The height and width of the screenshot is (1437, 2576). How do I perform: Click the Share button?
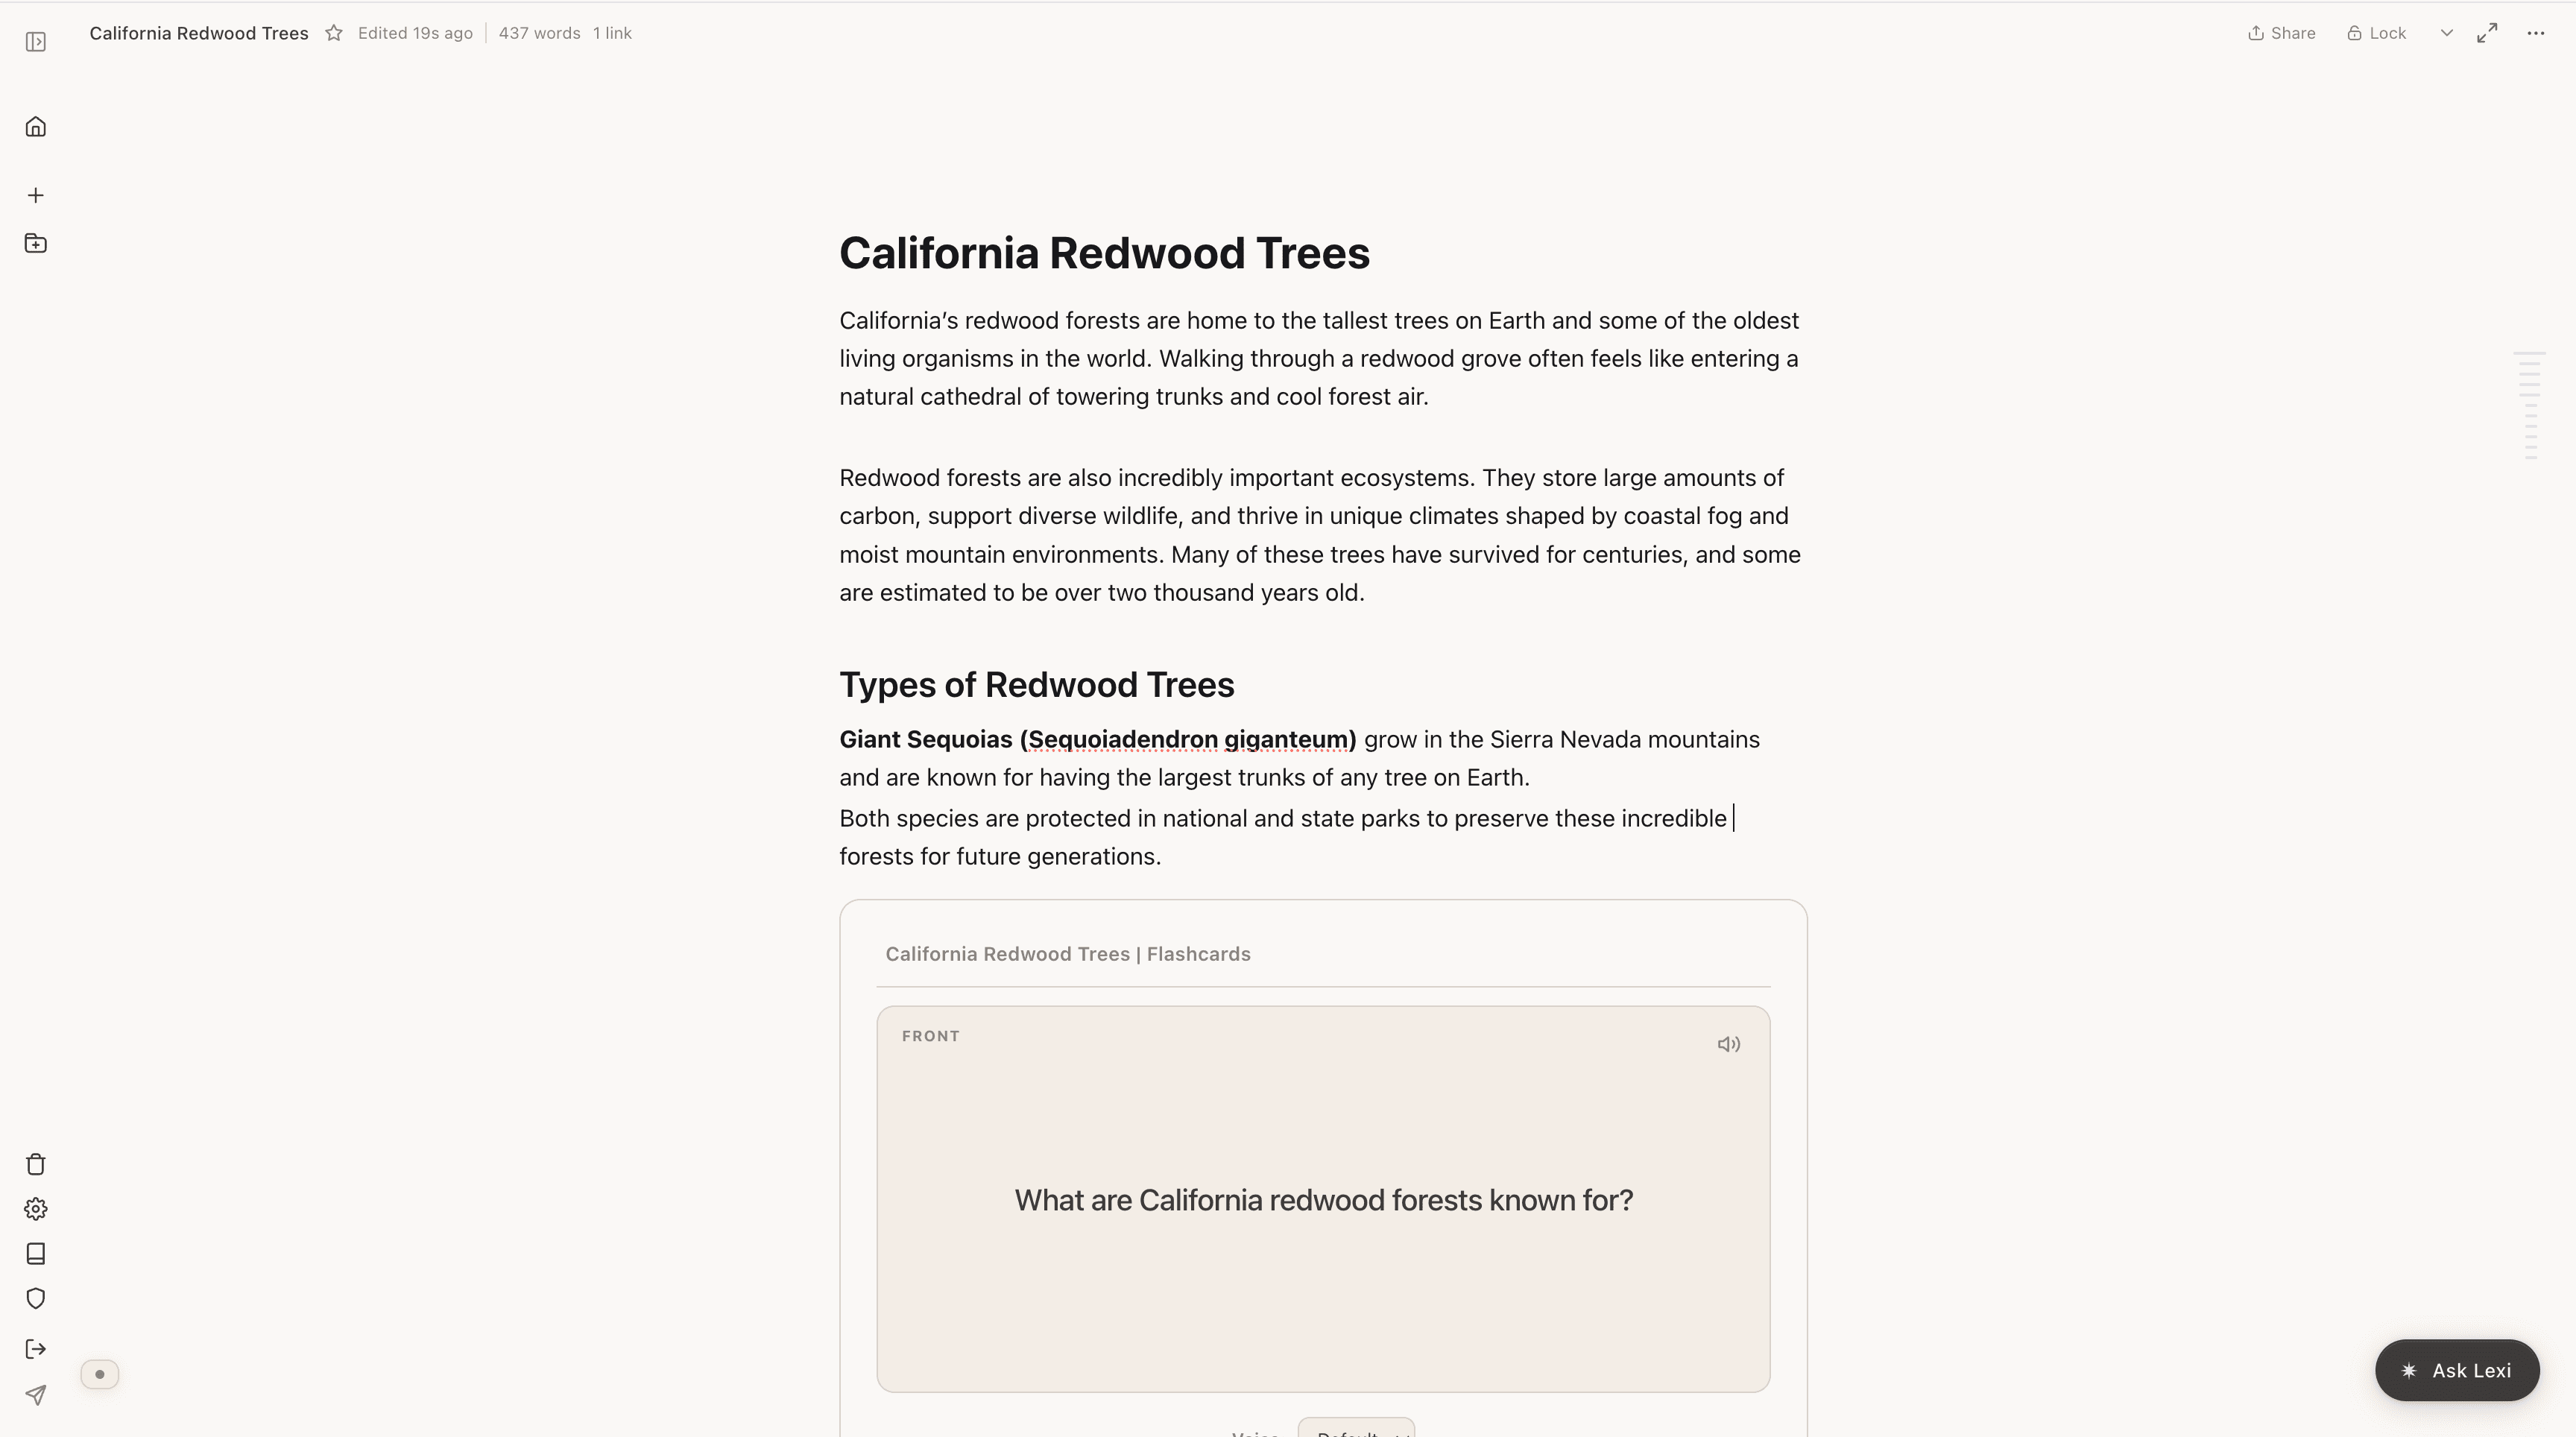pyautogui.click(x=2281, y=32)
